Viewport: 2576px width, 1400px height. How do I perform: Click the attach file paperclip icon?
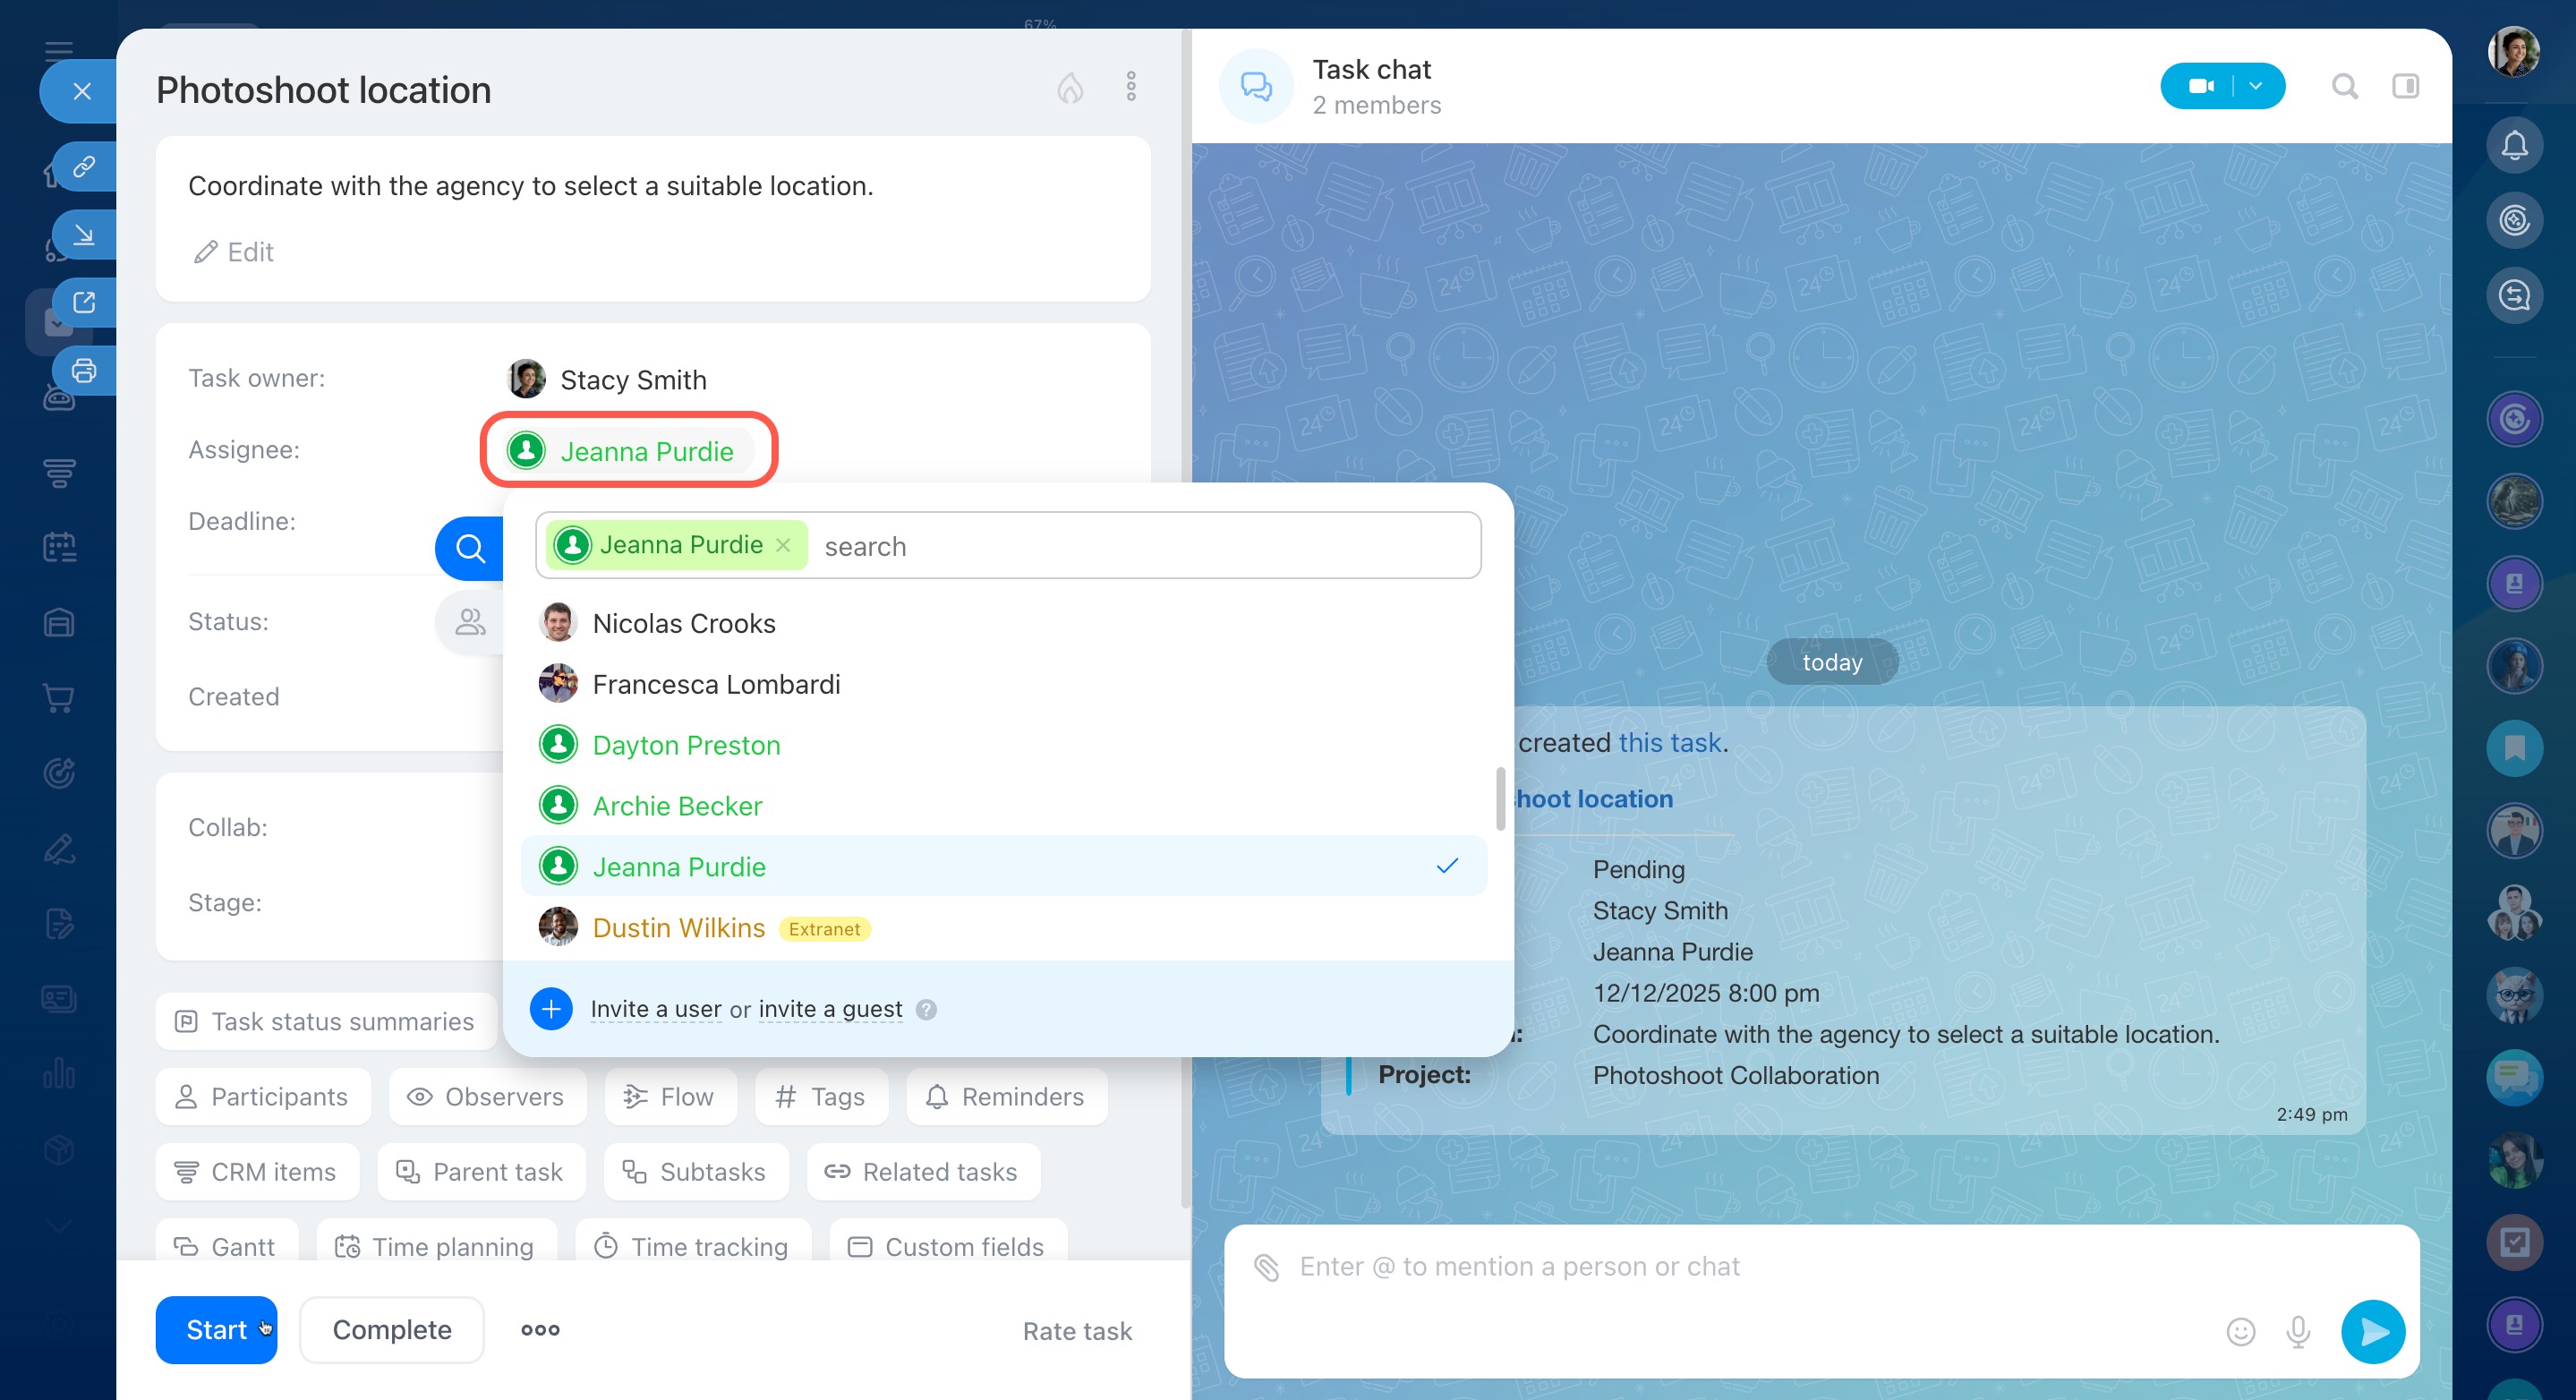pos(1266,1267)
